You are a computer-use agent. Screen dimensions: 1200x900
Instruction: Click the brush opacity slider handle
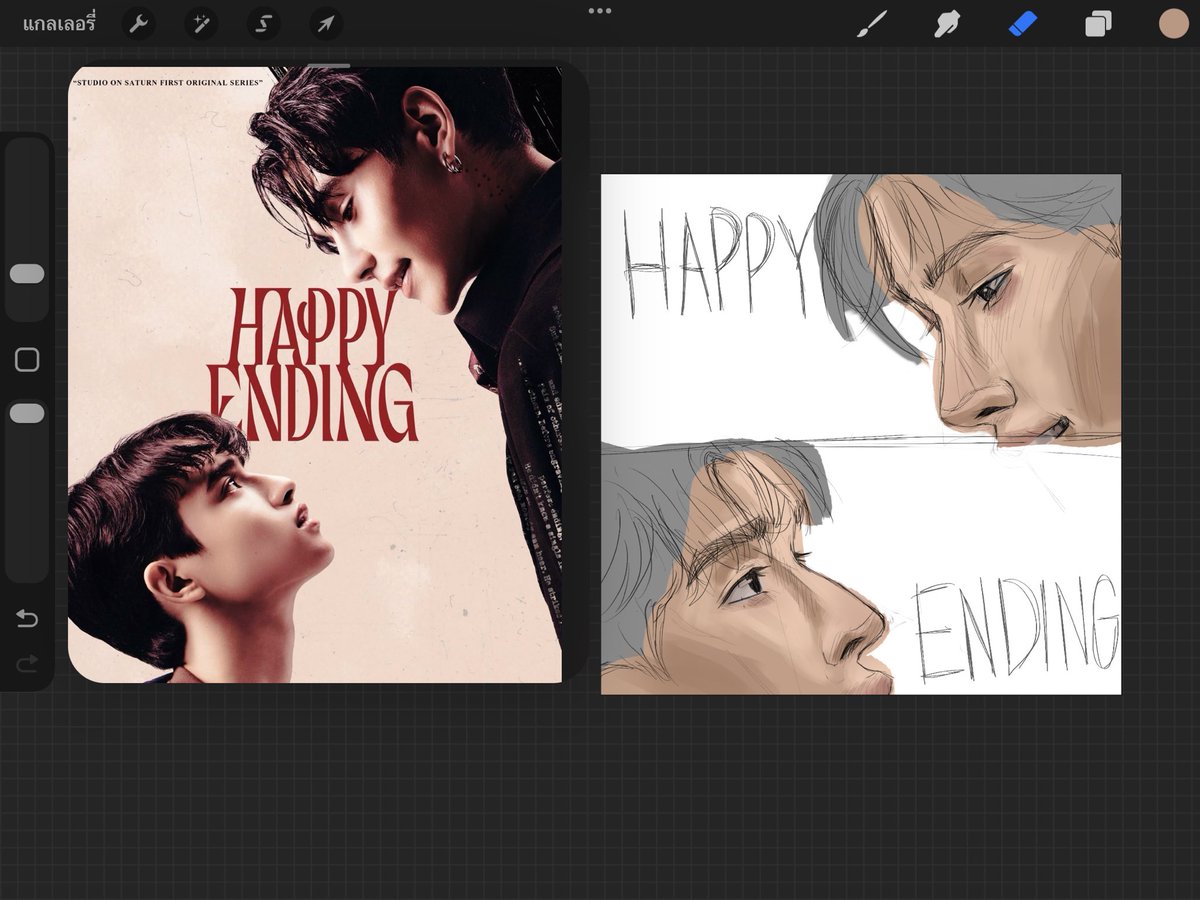coord(27,413)
